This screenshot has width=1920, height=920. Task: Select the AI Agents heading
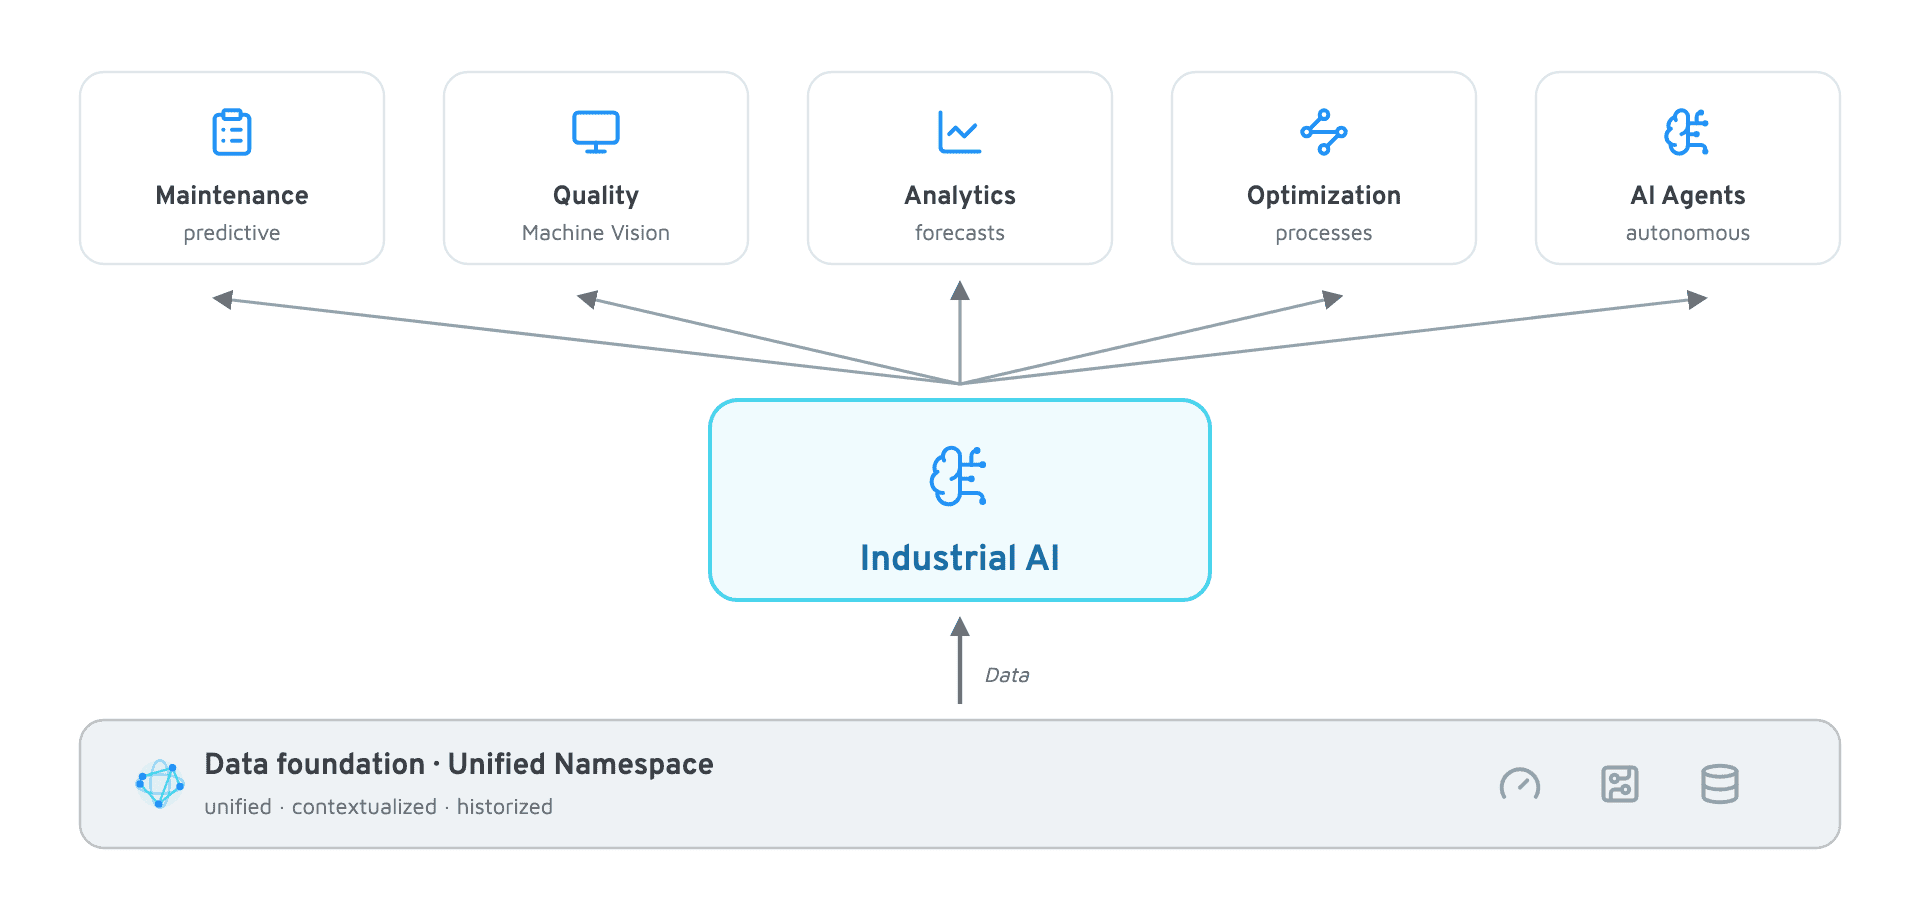pos(1688,196)
